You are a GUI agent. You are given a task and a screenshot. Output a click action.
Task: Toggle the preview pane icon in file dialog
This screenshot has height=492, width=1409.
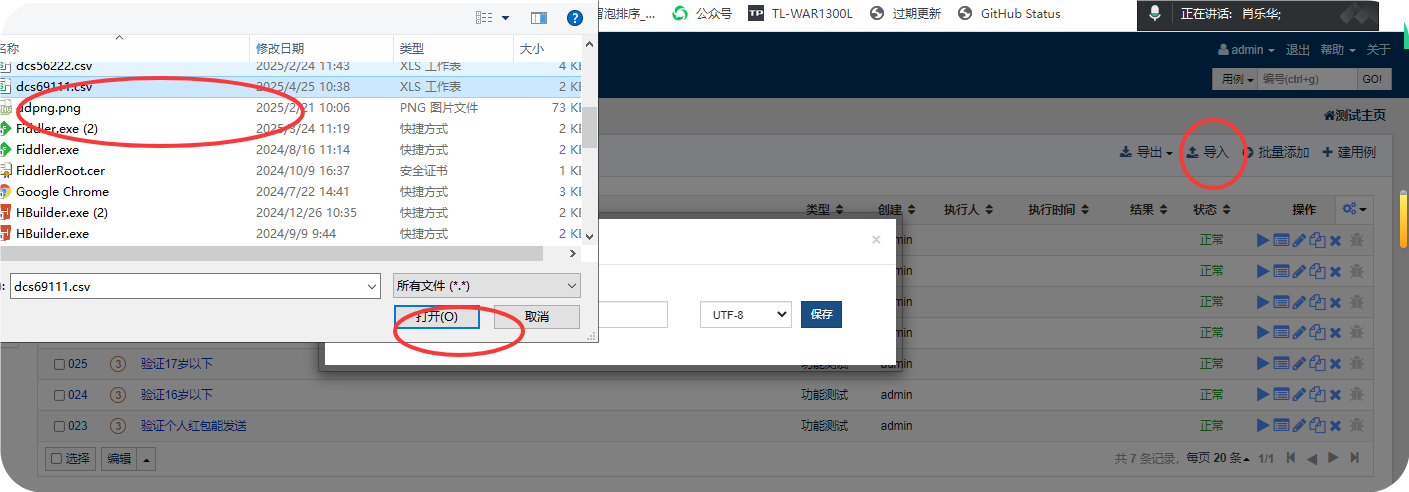point(539,18)
